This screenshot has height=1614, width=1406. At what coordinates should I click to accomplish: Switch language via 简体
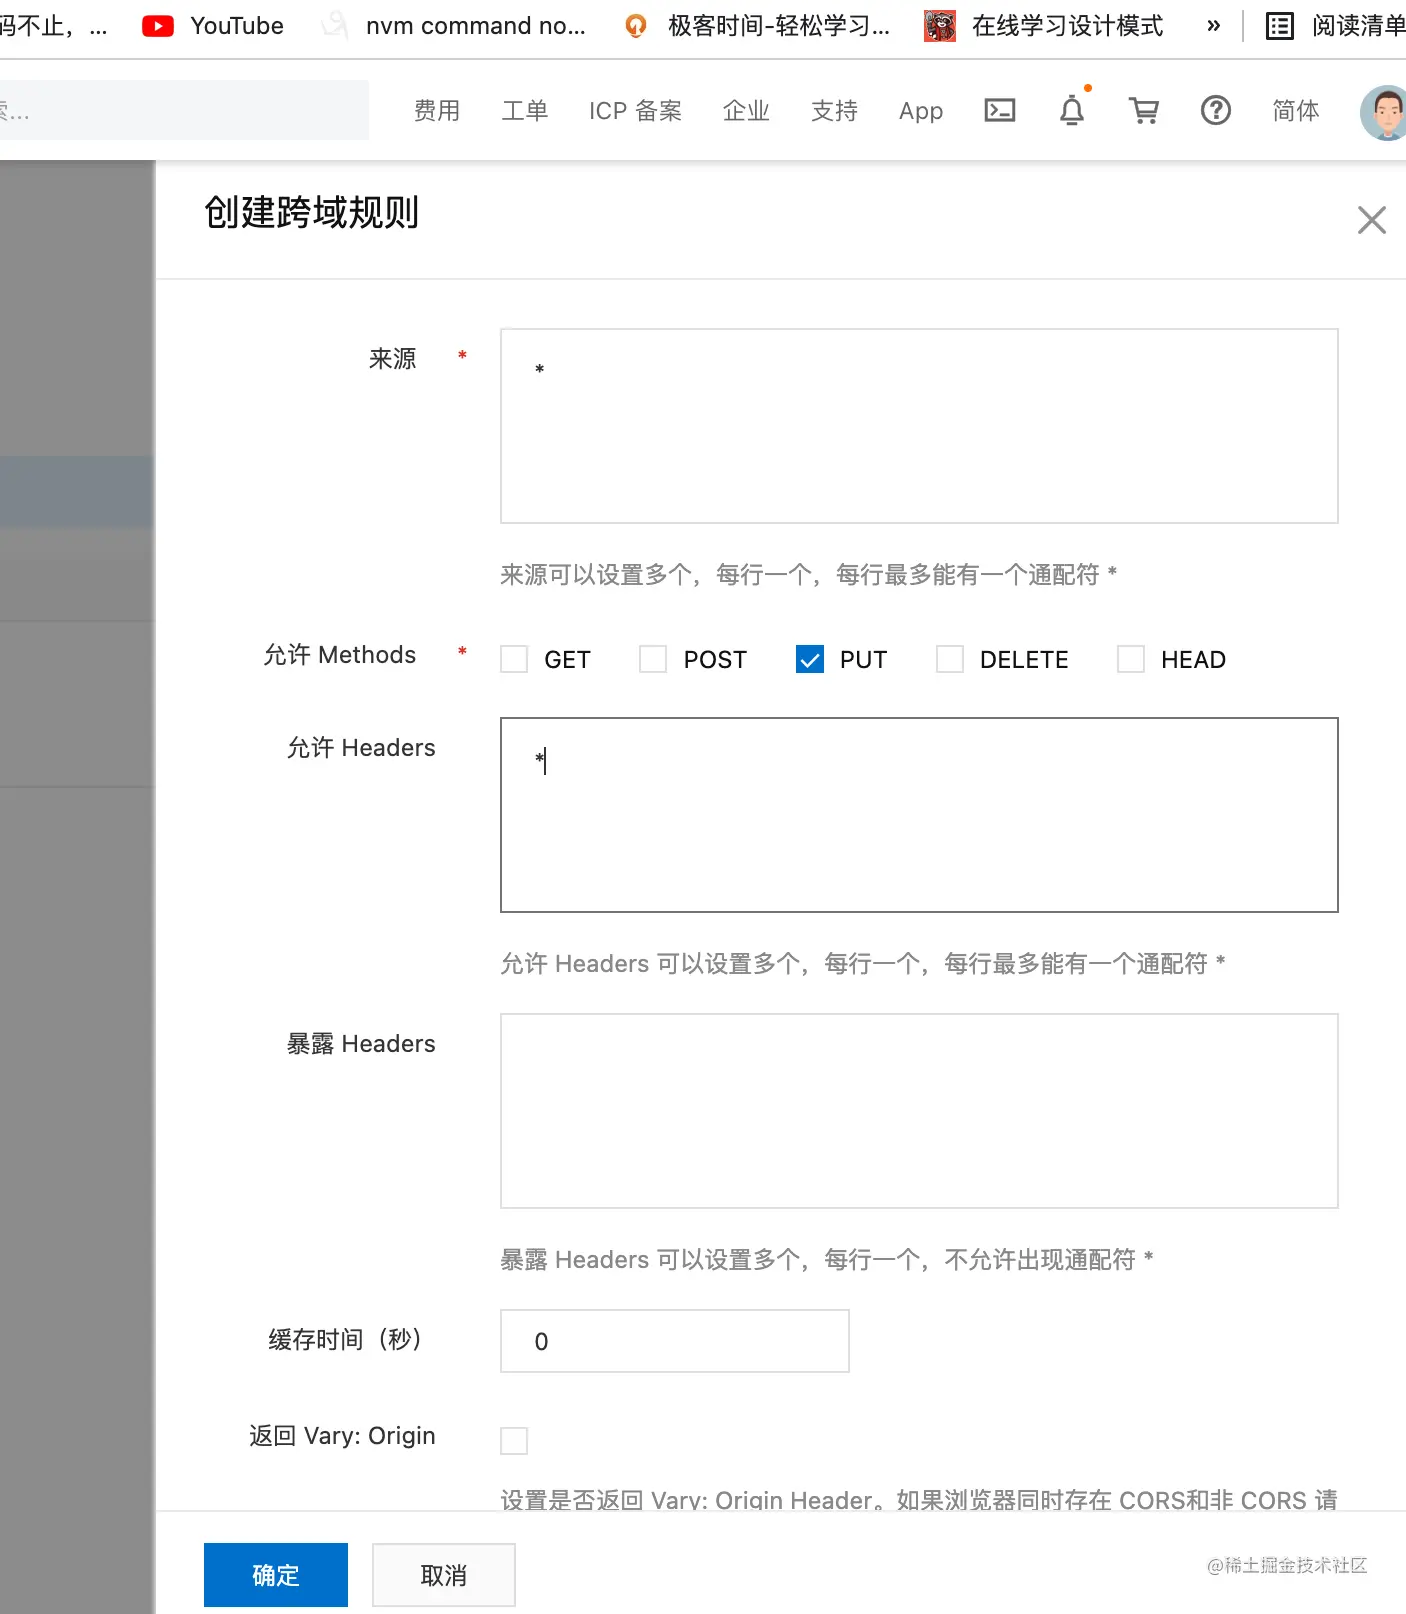coord(1296,111)
